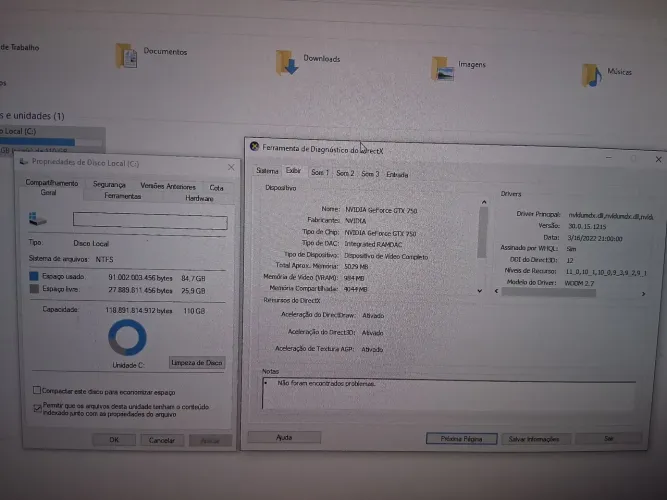Open the Compartilhamento tab
The image size is (667, 500).
pyautogui.click(x=52, y=183)
